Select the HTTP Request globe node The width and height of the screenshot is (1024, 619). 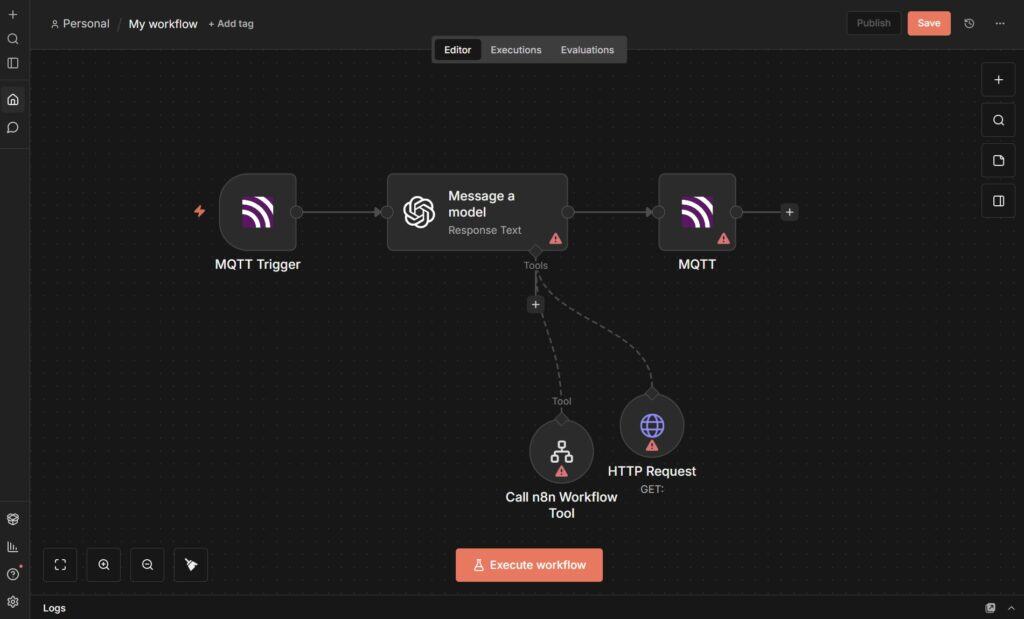[x=651, y=426]
